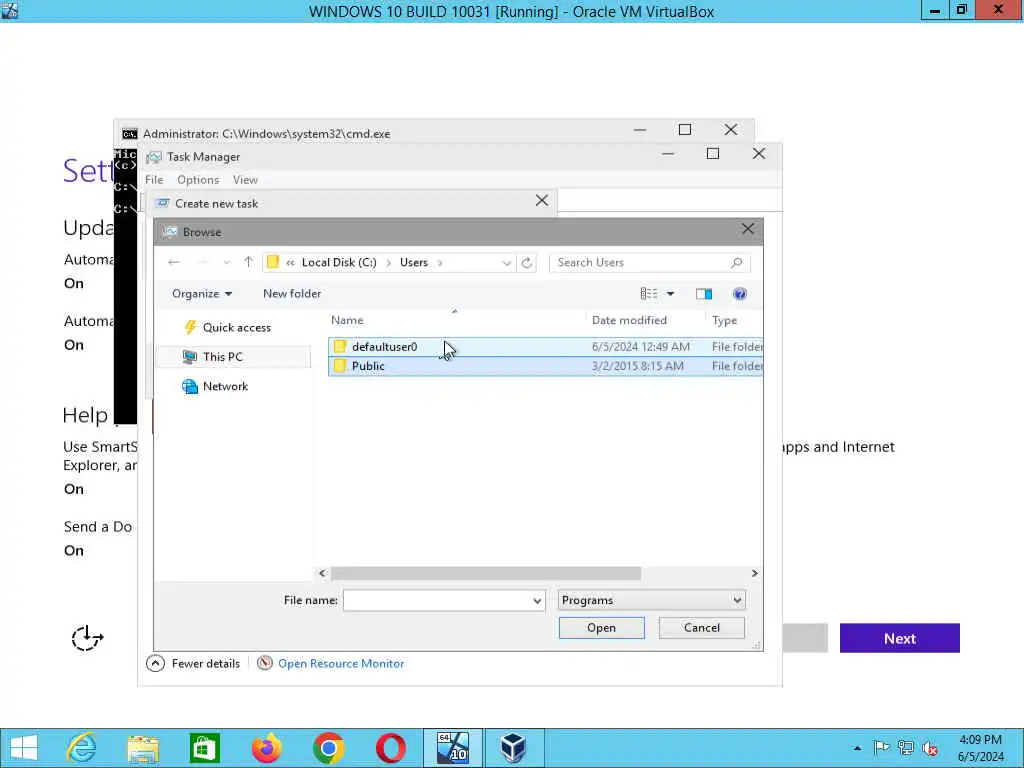Screen dimensions: 1024x768
Task: Sort by Date modified column header
Action: pos(629,320)
